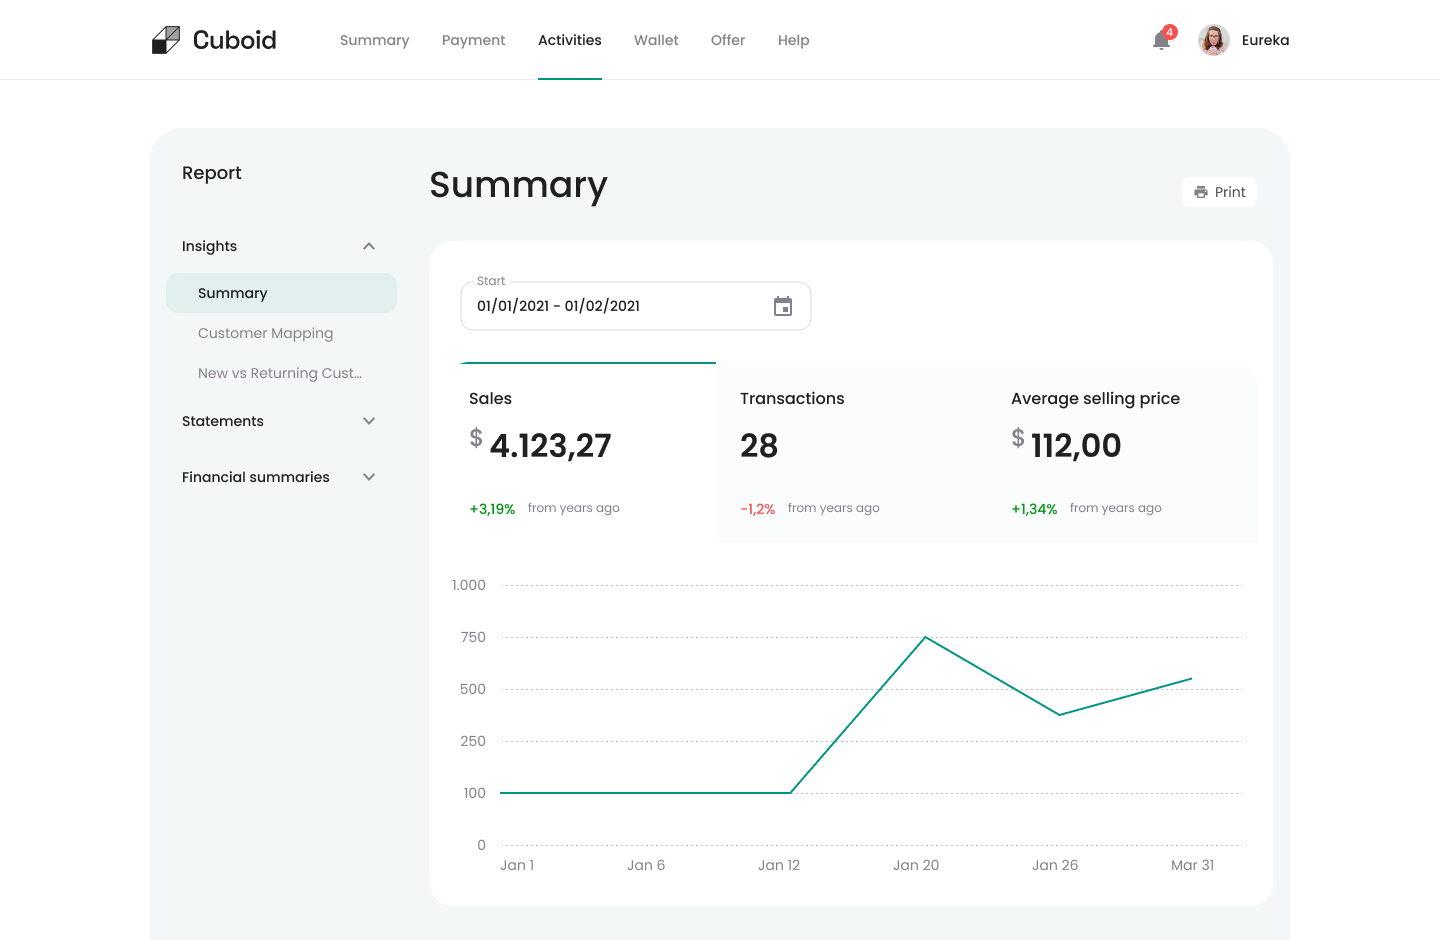Select the Average selling price card
Screen dimensions: 1440x940
[1122, 452]
